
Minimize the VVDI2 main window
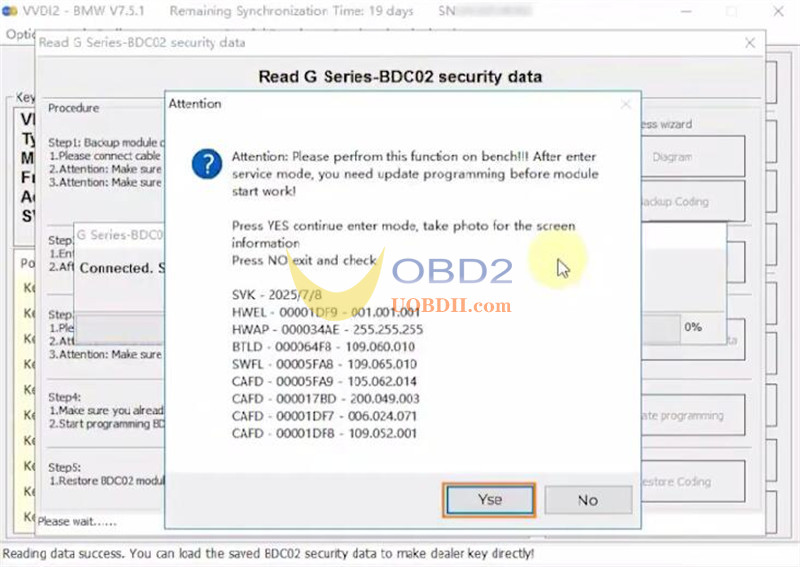click(686, 11)
